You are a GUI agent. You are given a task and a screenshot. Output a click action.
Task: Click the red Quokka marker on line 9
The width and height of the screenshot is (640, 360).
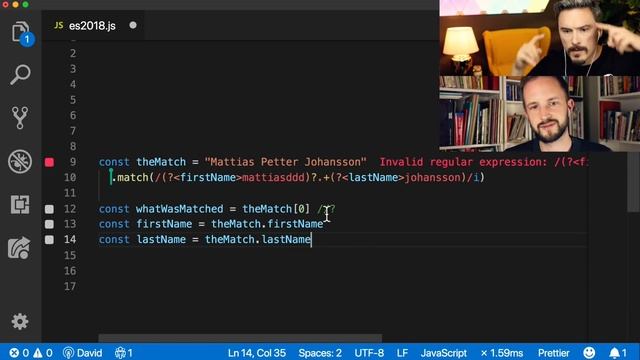tap(49, 162)
